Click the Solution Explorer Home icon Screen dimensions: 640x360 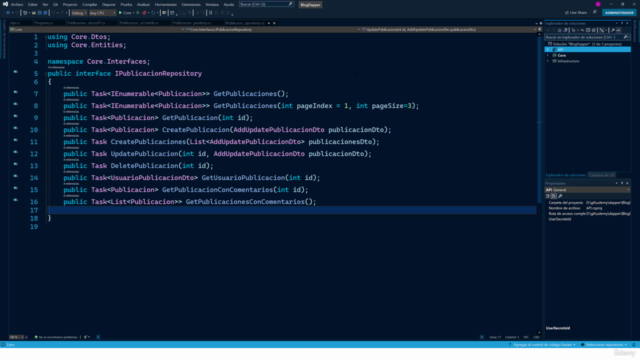[559, 30]
